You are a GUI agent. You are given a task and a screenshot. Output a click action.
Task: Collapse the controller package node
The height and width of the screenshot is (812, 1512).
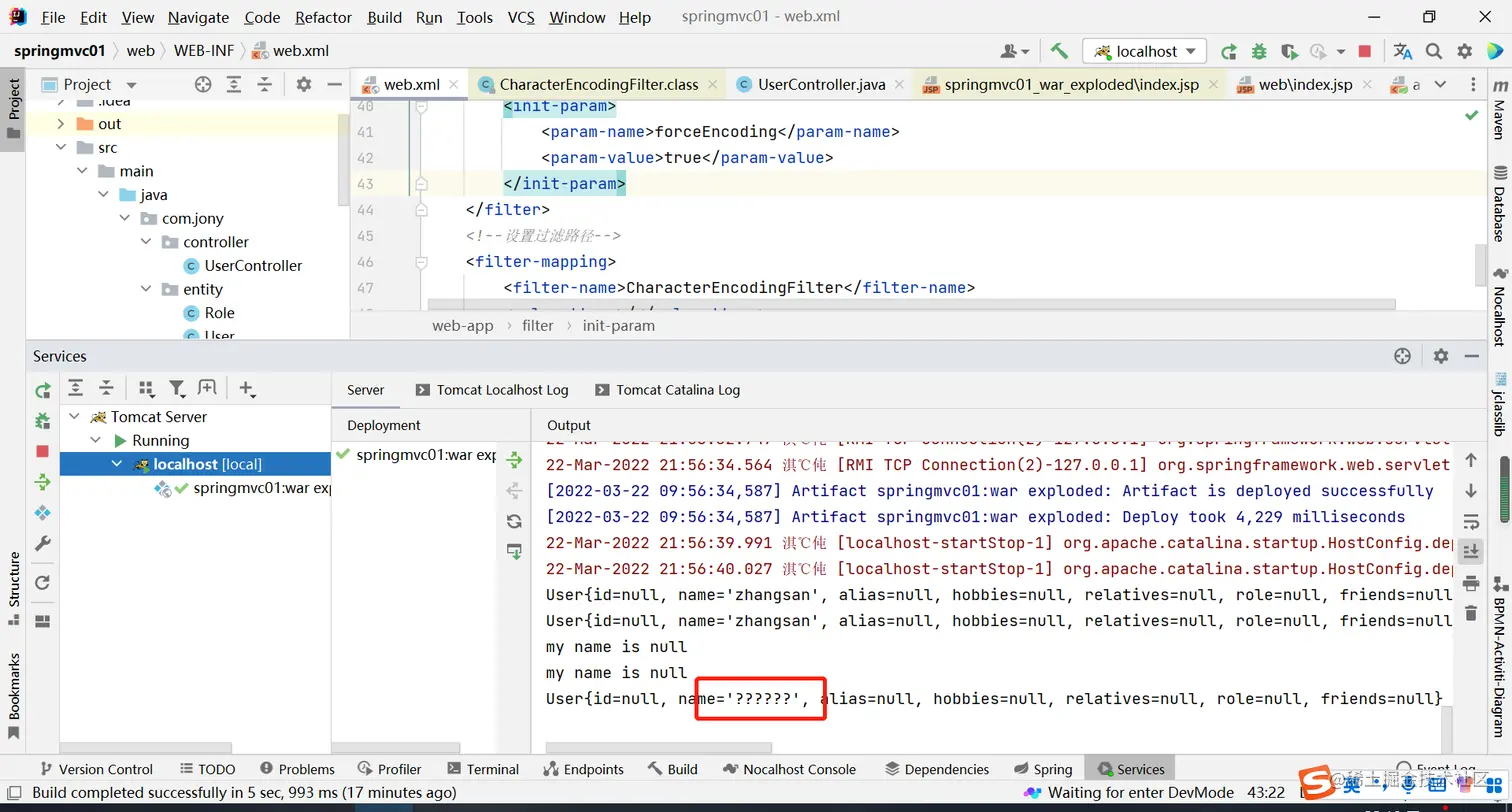point(146,242)
